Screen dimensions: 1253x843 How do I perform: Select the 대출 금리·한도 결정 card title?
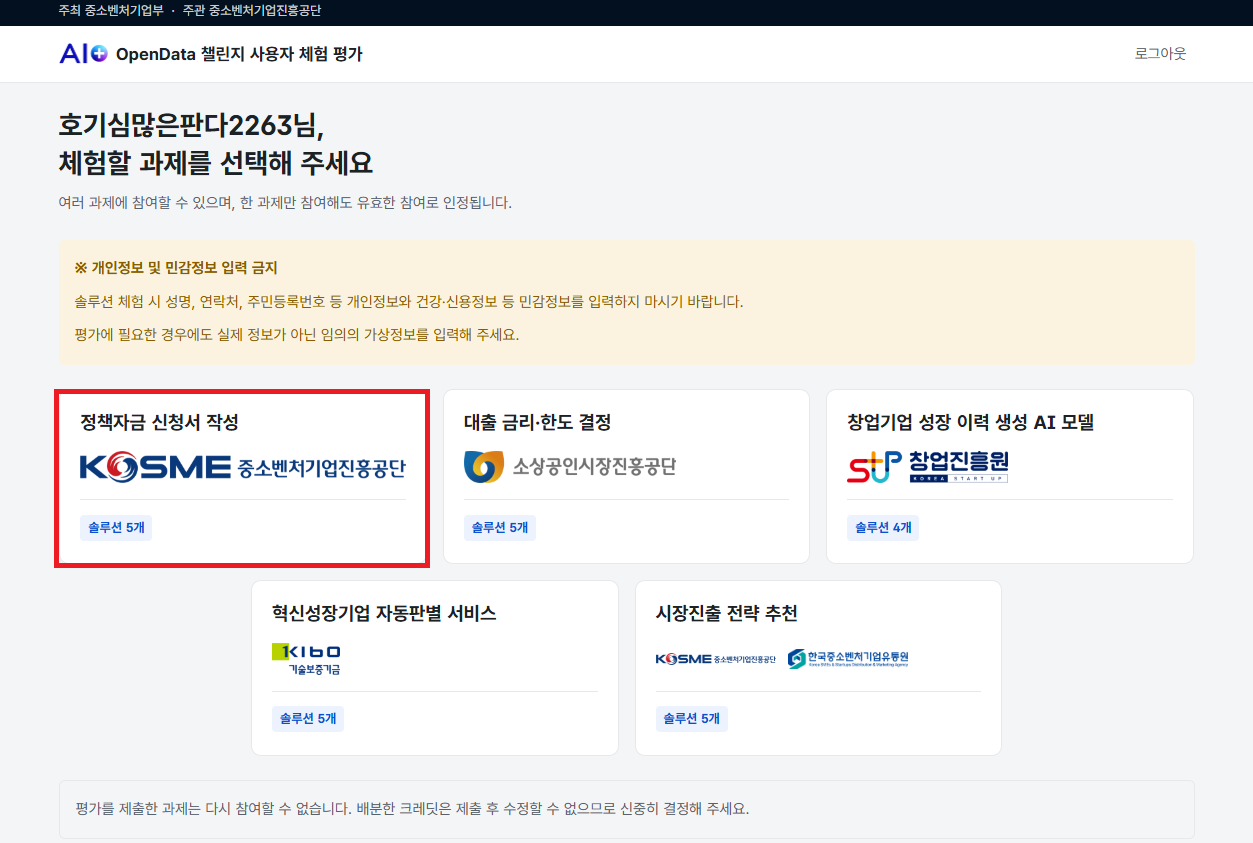[537, 422]
